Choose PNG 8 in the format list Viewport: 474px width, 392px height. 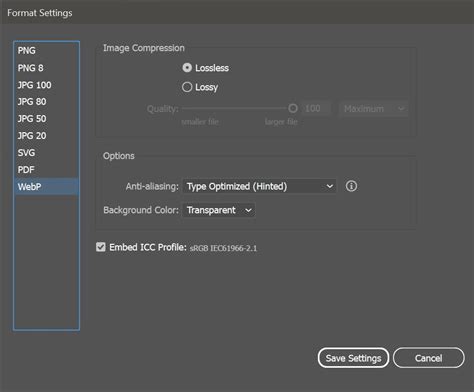(x=46, y=68)
